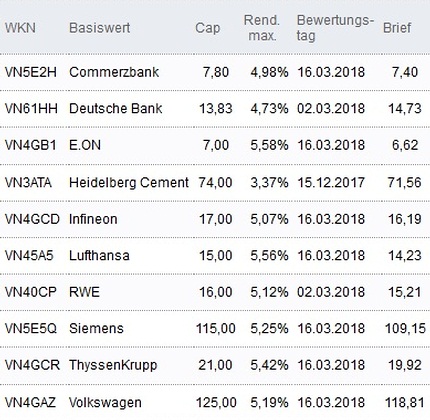
Task: Sort by the Basiswert column header
Action: point(99,28)
